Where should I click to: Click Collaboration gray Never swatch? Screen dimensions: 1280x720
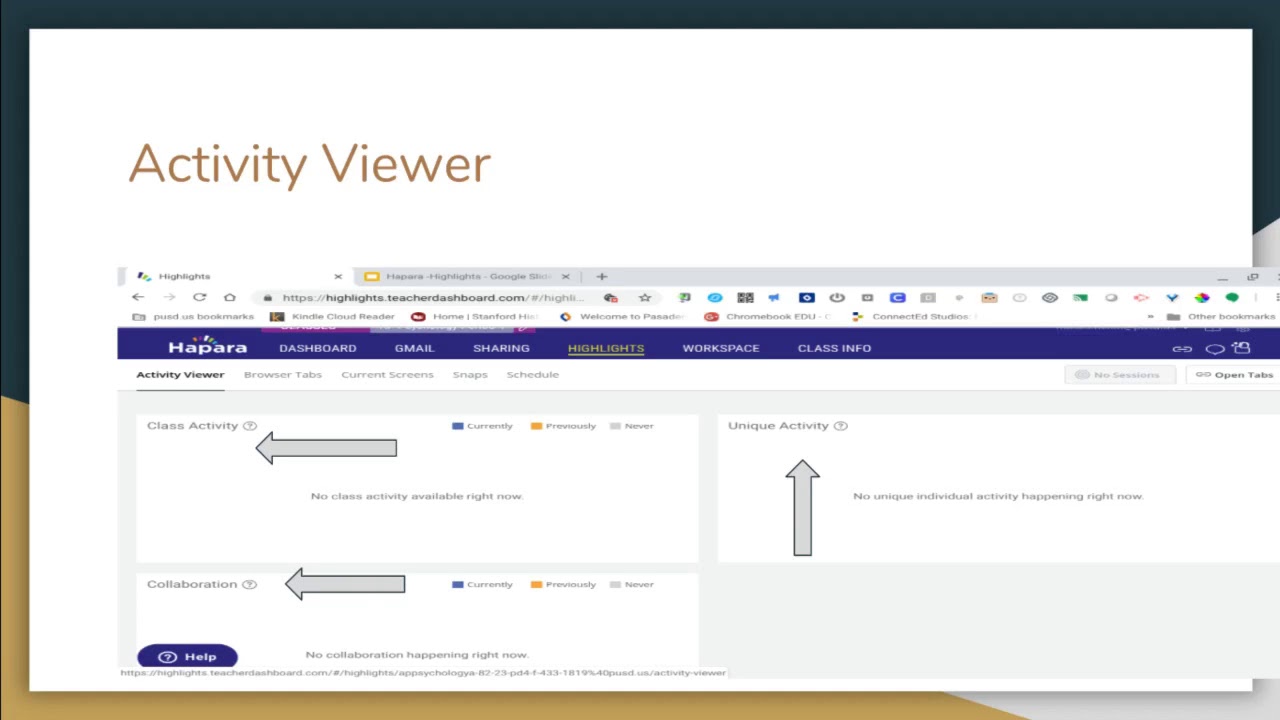[616, 584]
